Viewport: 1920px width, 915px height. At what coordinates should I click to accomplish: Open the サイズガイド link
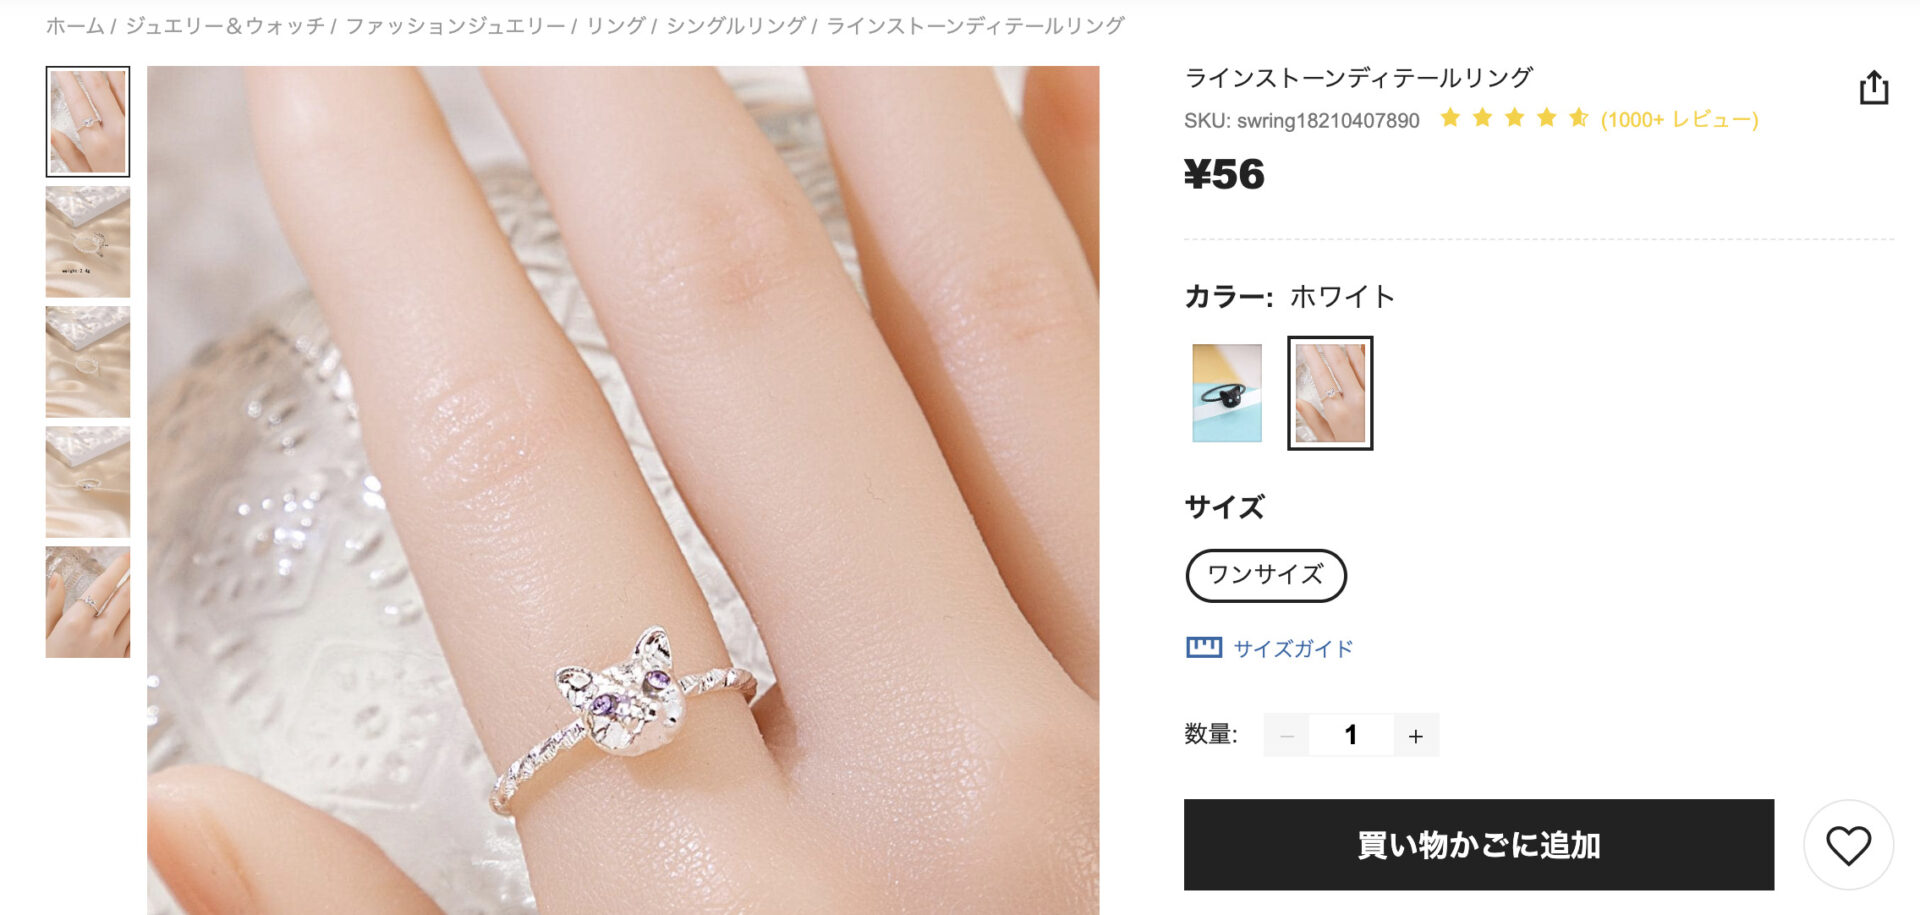[x=1293, y=648]
